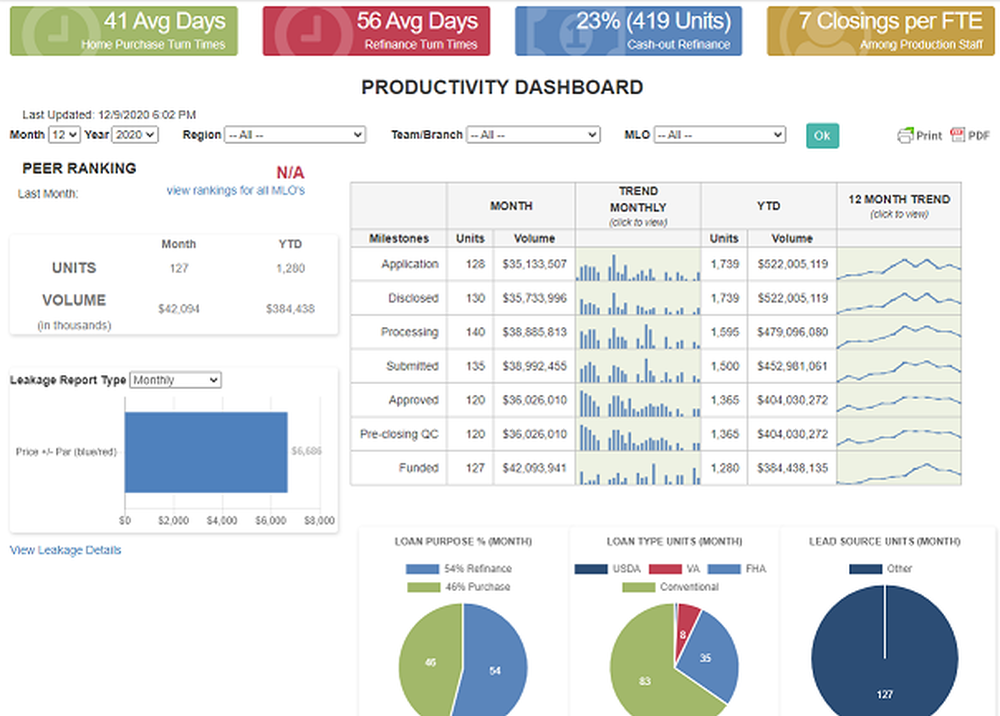
Task: Open Disclosed 12 month trend line chart
Action: pos(899,298)
